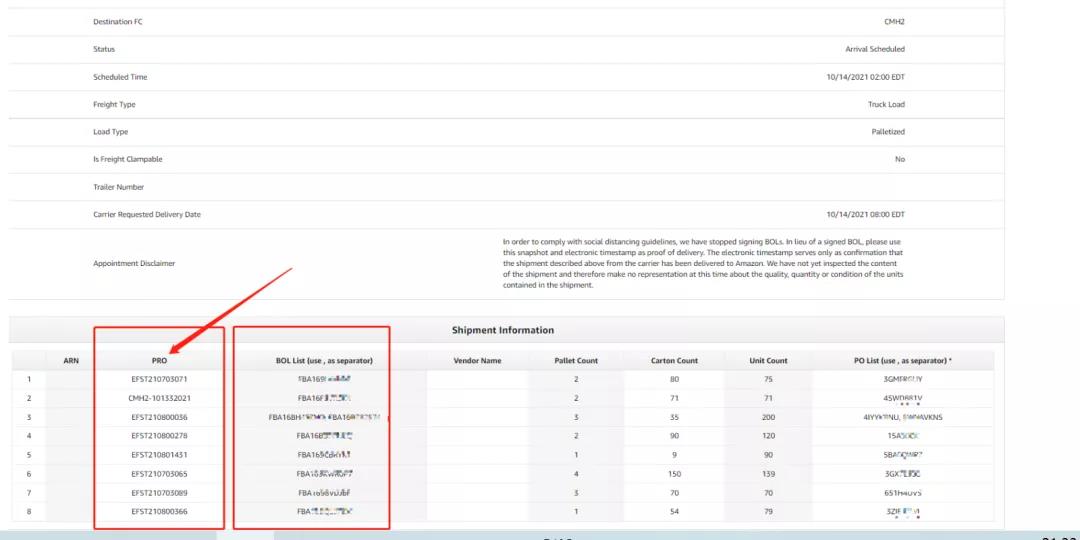Viewport: 1080px width, 540px height.
Task: Select PRO number EFST210801431
Action: coord(159,455)
